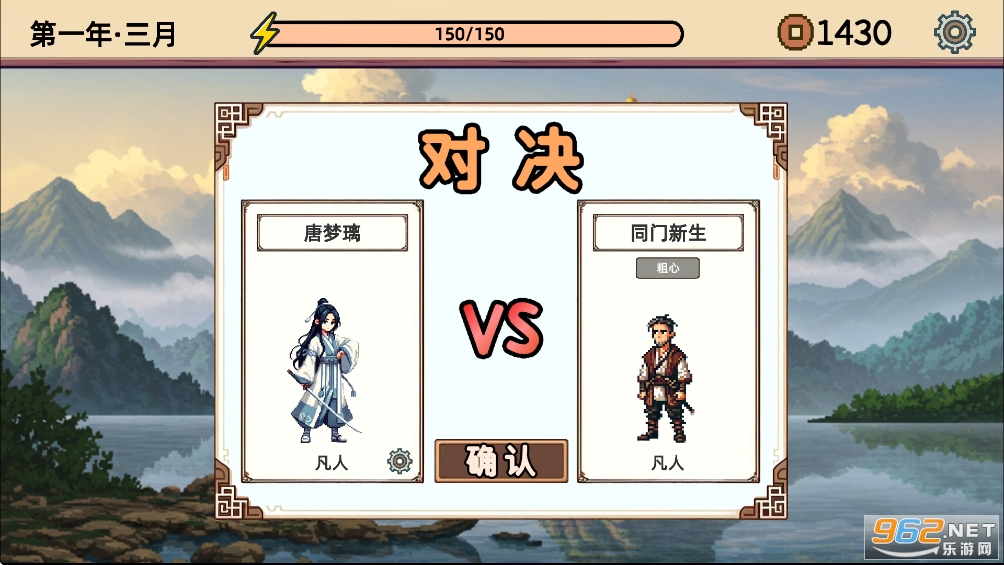This screenshot has height=565, width=1004.
Task: Select the 同门新生 opponent sprite
Action: click(665, 378)
